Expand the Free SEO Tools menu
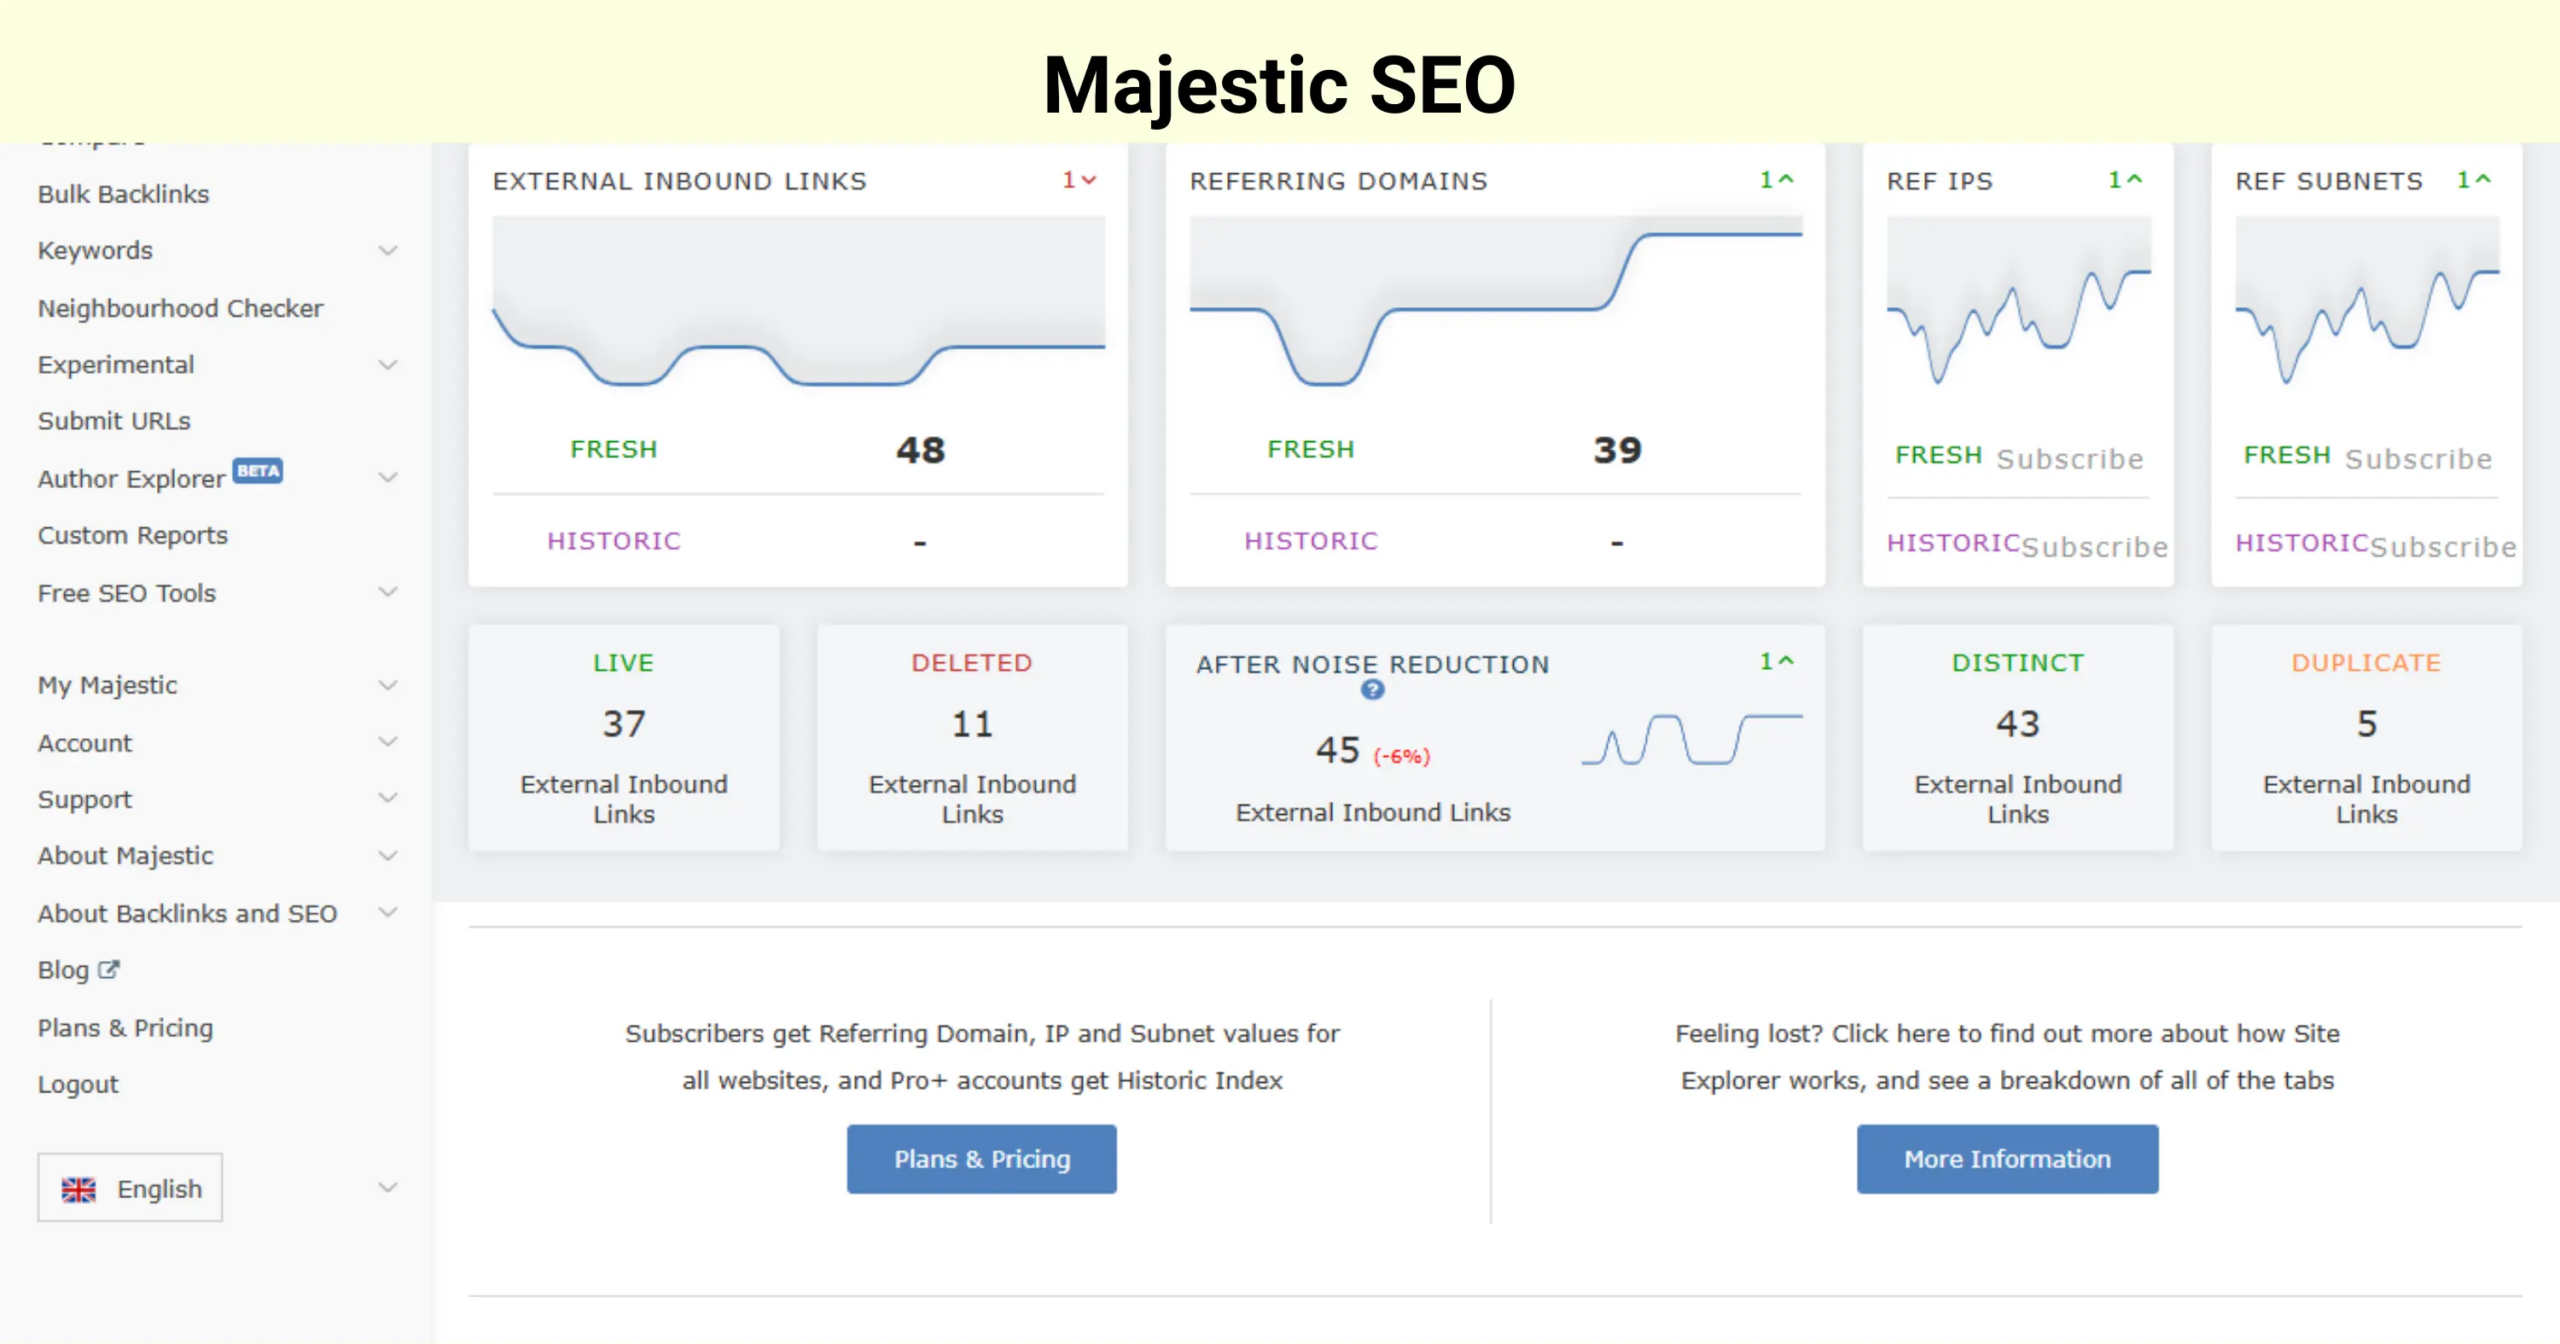2560x1344 pixels. (388, 592)
